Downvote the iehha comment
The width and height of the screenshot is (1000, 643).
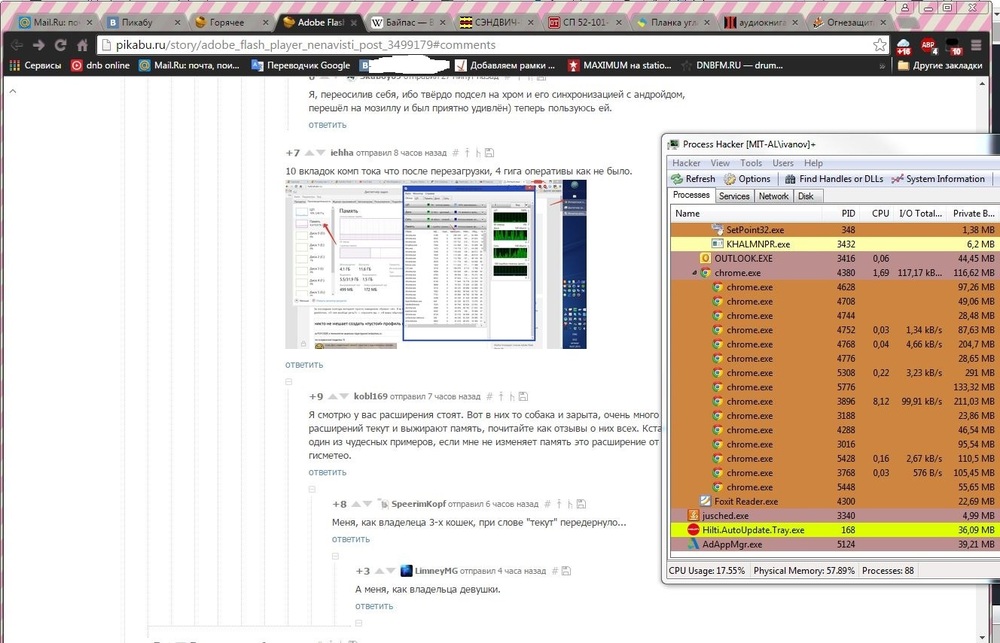tap(321, 152)
